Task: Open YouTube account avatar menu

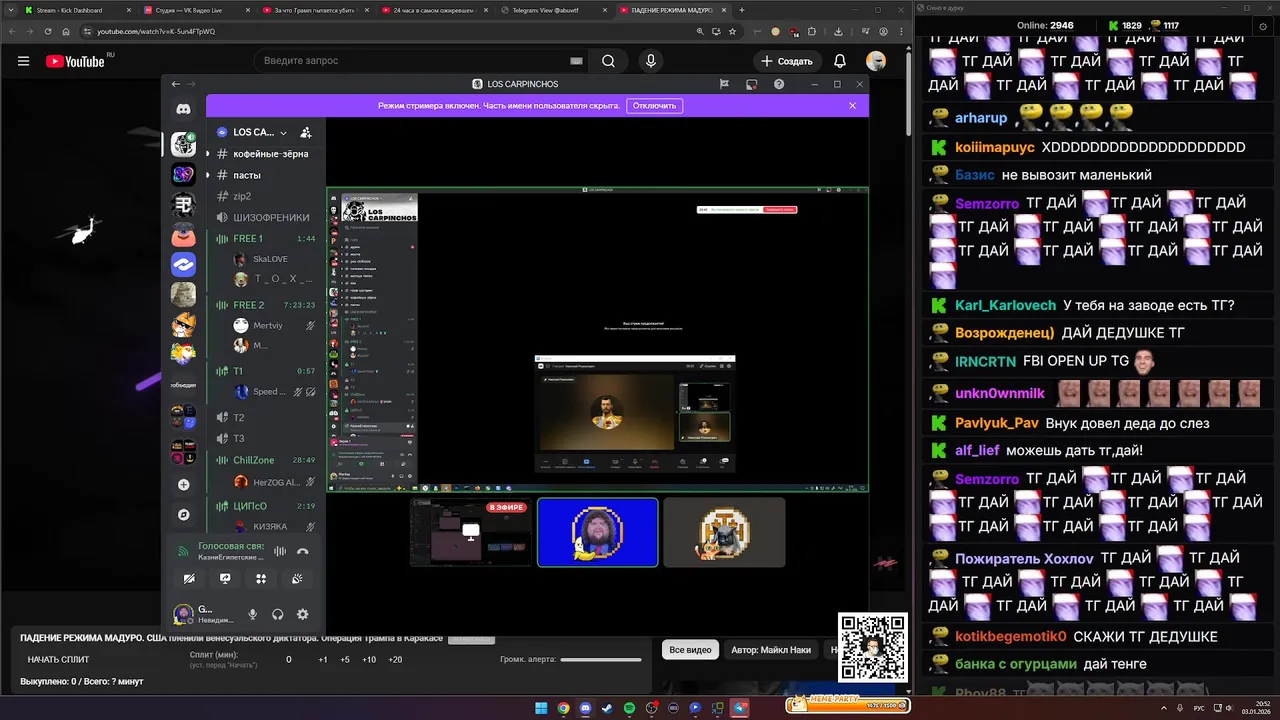Action: (x=876, y=61)
